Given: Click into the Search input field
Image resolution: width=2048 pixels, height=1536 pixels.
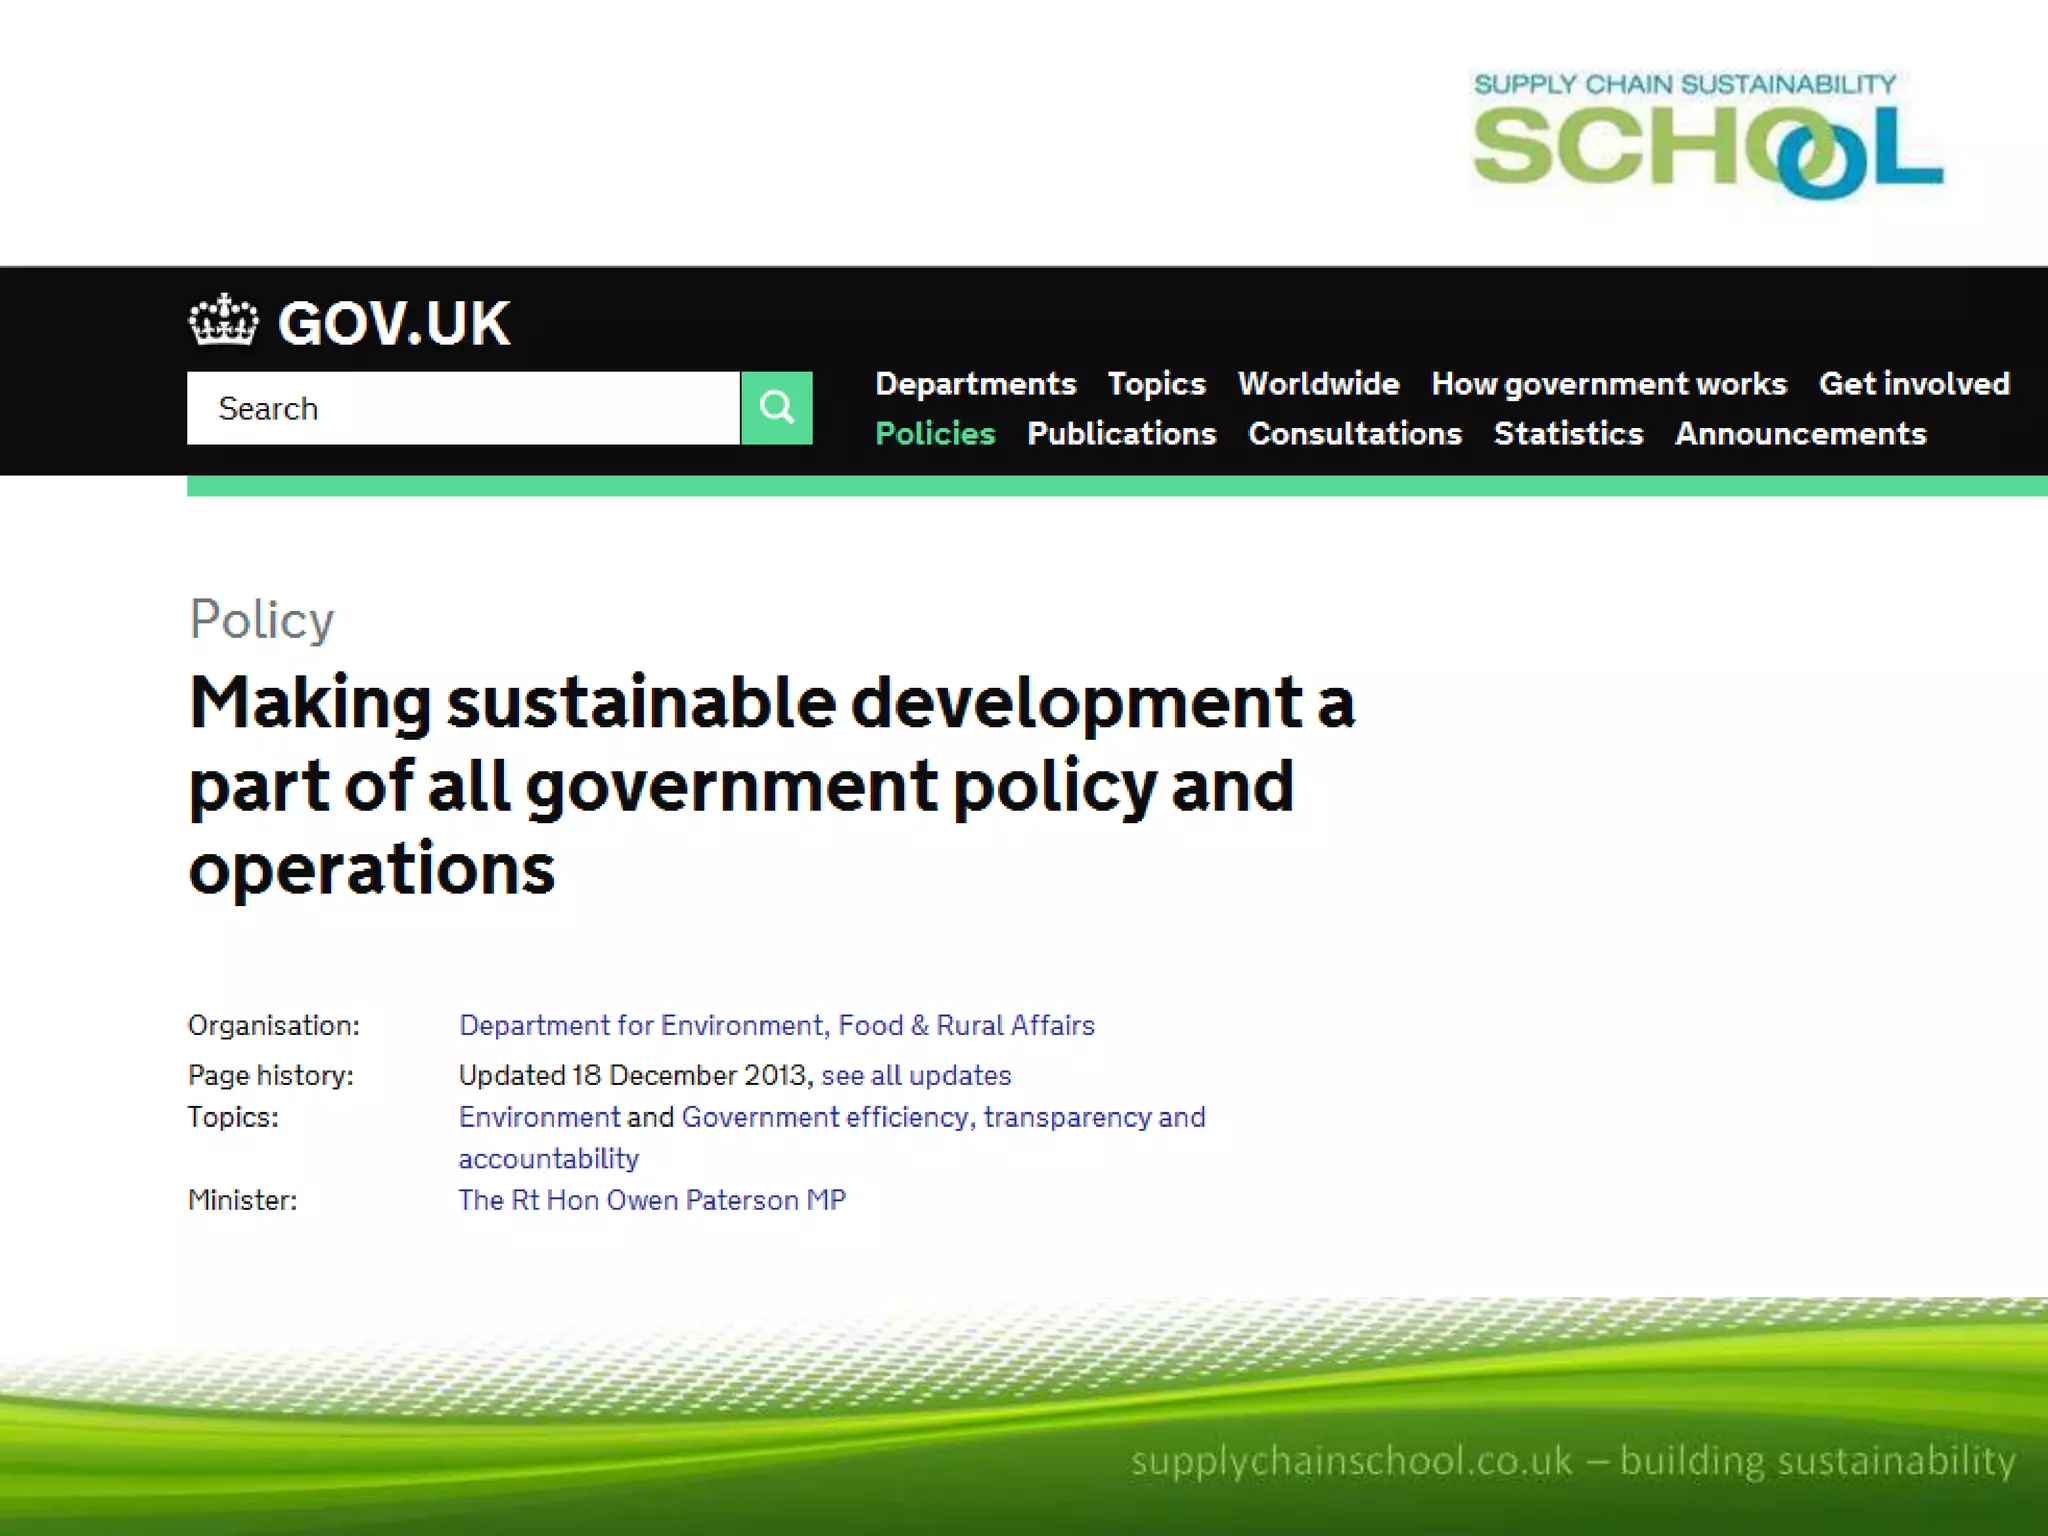Looking at the screenshot, I should tap(463, 408).
